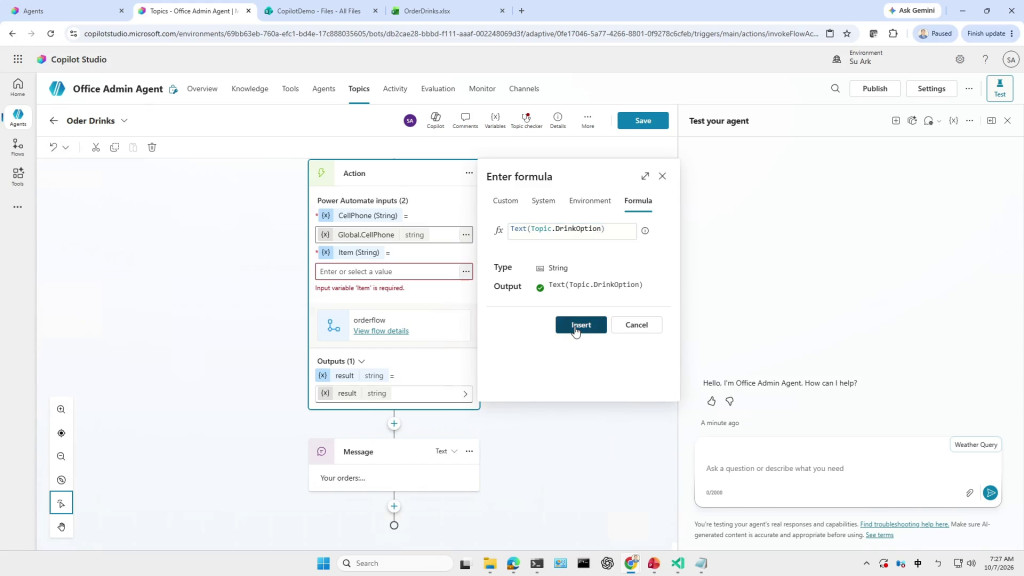Image resolution: width=1024 pixels, height=576 pixels.
Task: Open the Oder Drinks topic name dropdown
Action: point(124,121)
